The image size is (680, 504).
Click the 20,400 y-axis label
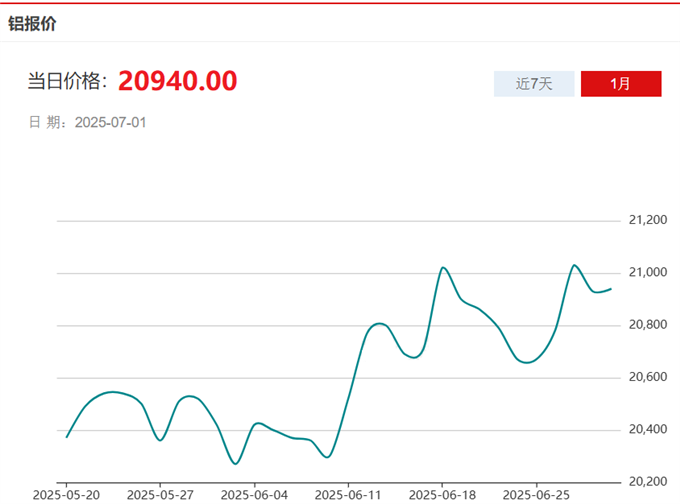pos(645,430)
